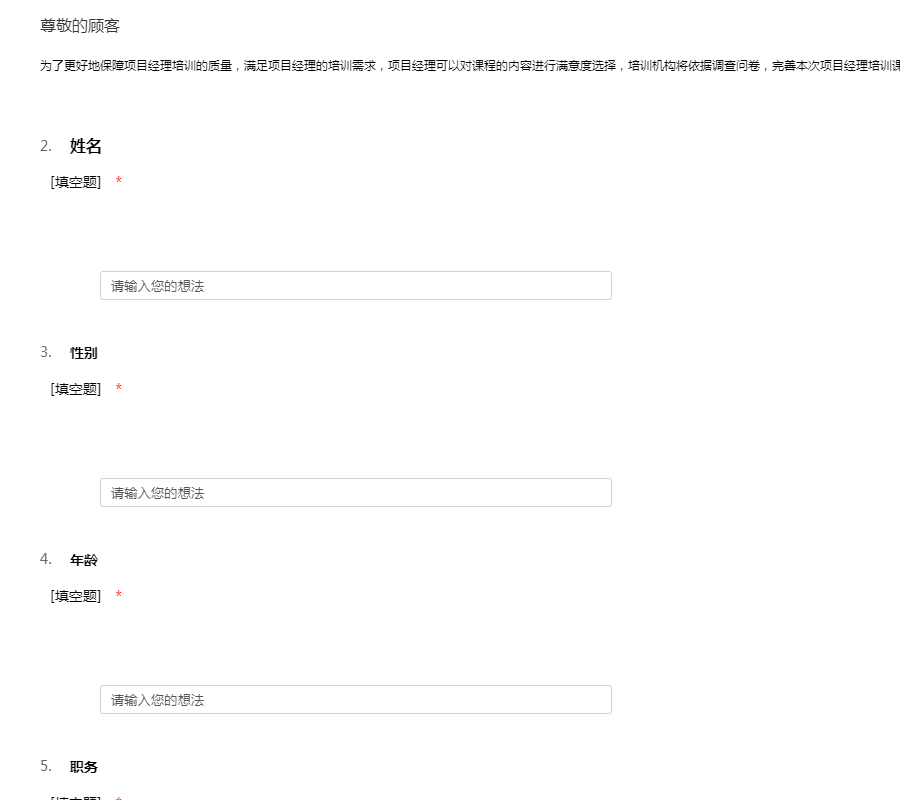Click the red required asterisk for 职务
Image resolution: width=900 pixels, height=800 pixels.
[119, 798]
